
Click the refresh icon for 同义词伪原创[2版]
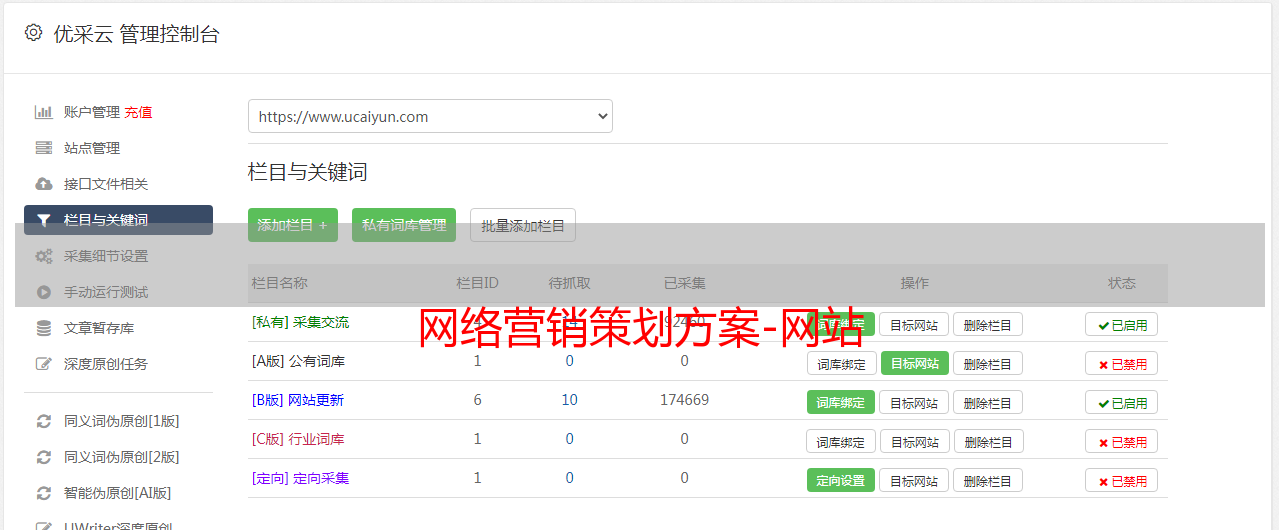(44, 457)
